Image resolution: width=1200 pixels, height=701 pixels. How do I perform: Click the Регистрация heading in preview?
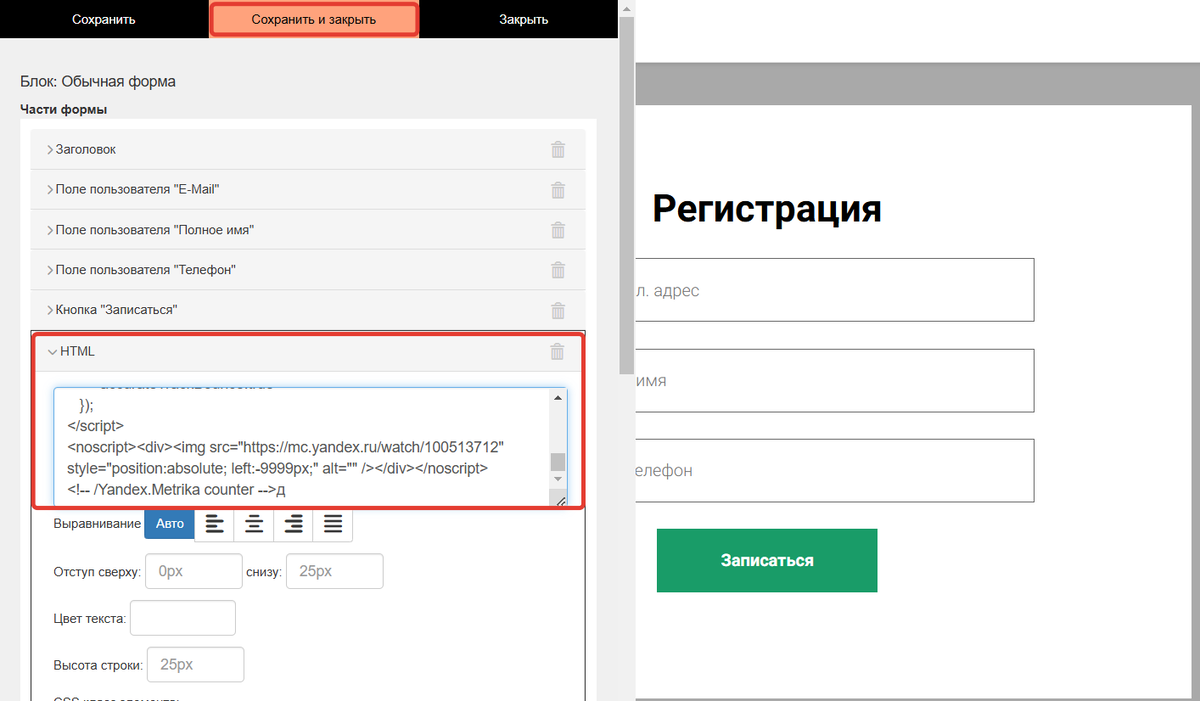[x=767, y=209]
